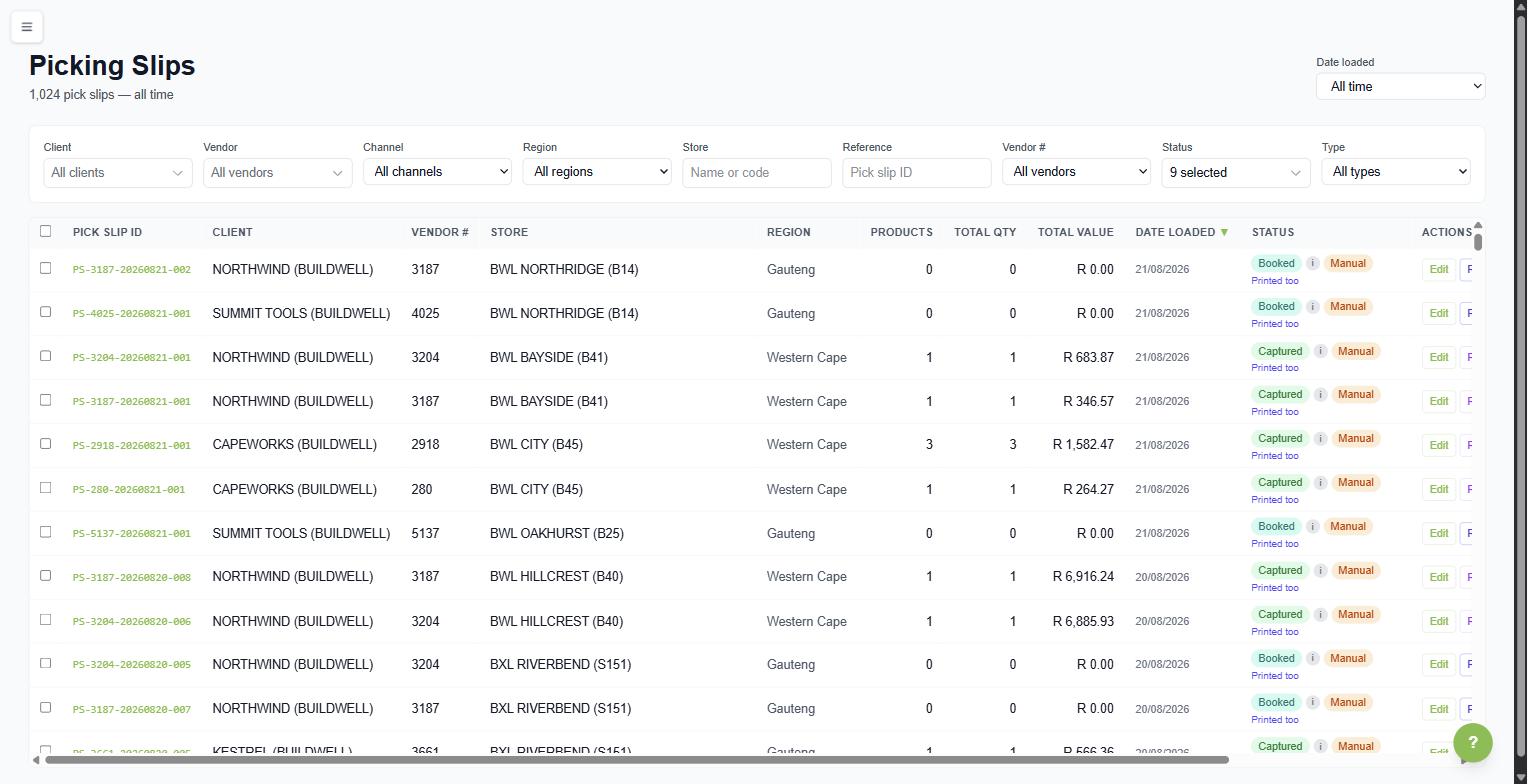Open the Vendor # dropdown

click(1076, 172)
